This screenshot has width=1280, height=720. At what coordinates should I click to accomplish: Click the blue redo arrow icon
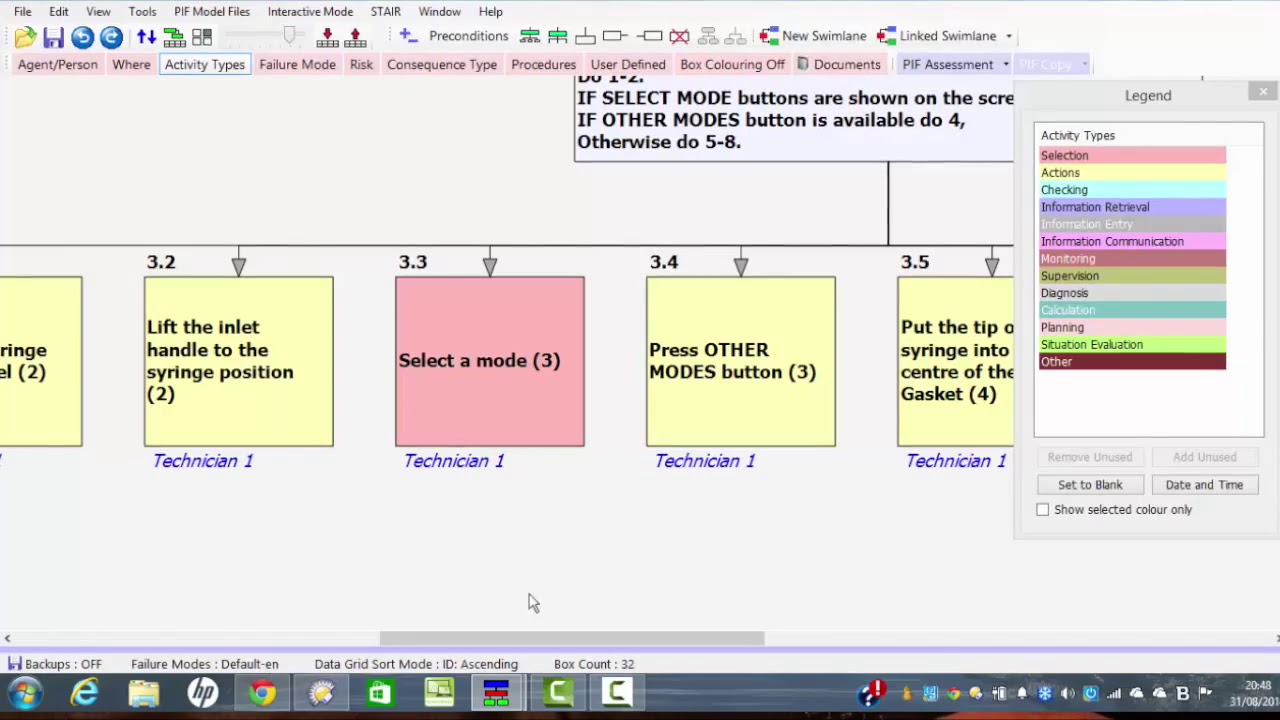coord(111,37)
